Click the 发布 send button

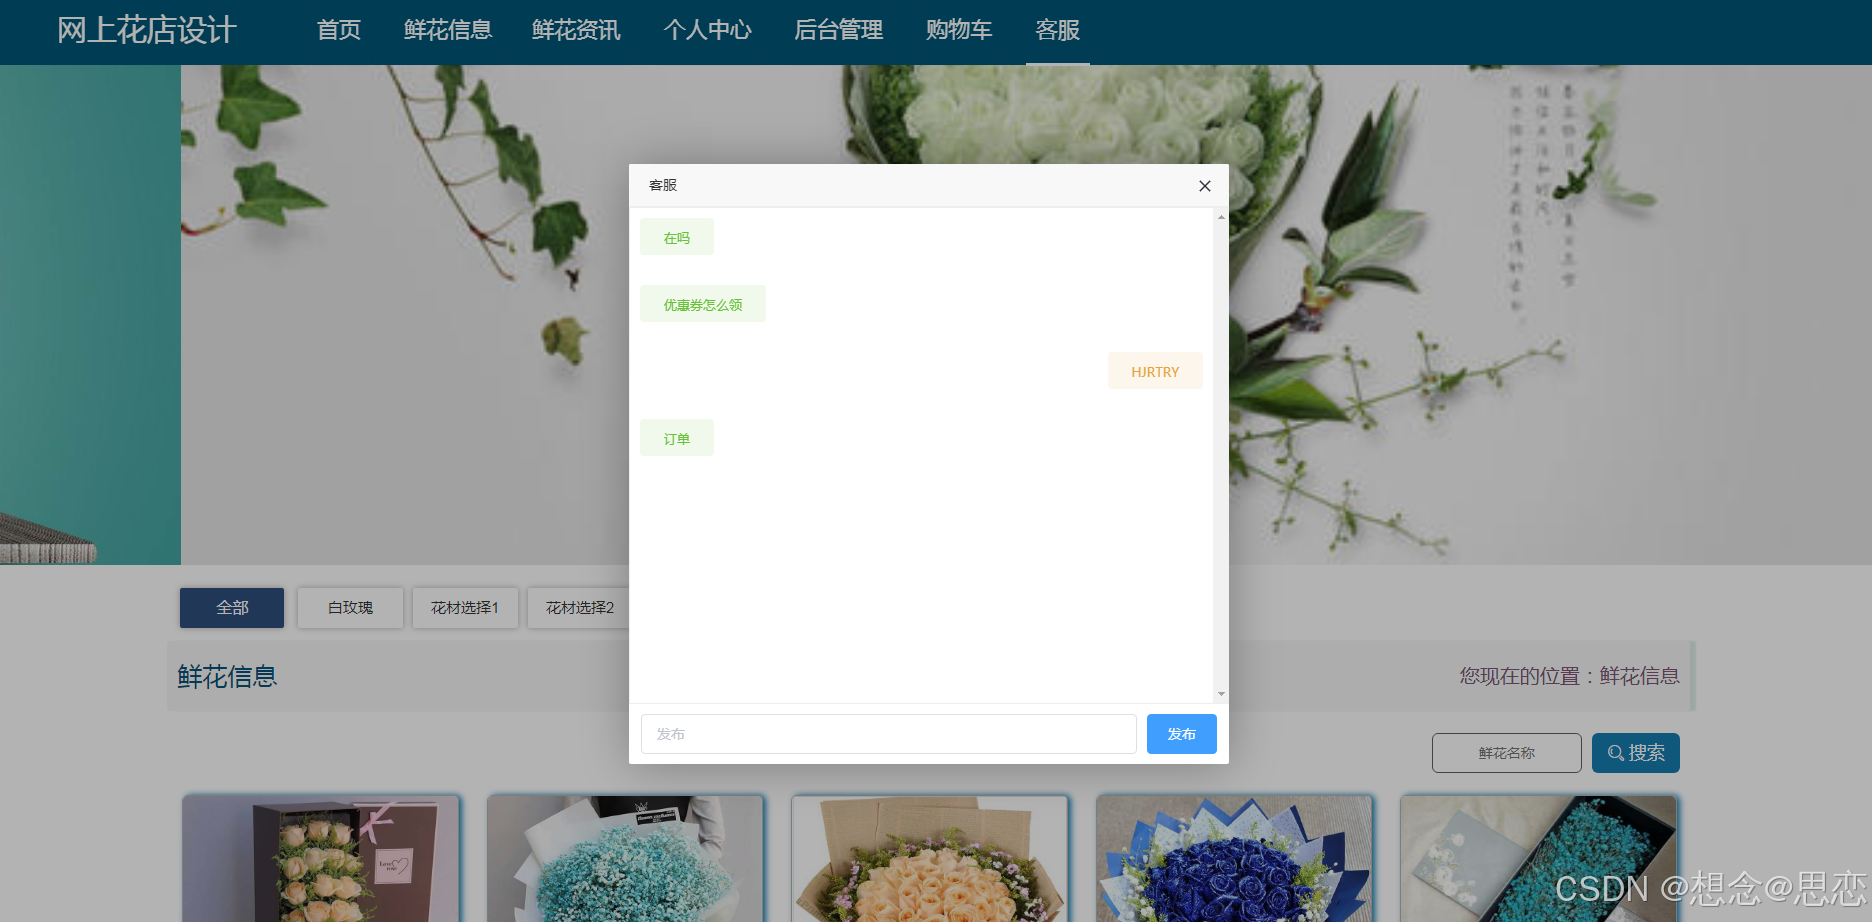click(1181, 734)
